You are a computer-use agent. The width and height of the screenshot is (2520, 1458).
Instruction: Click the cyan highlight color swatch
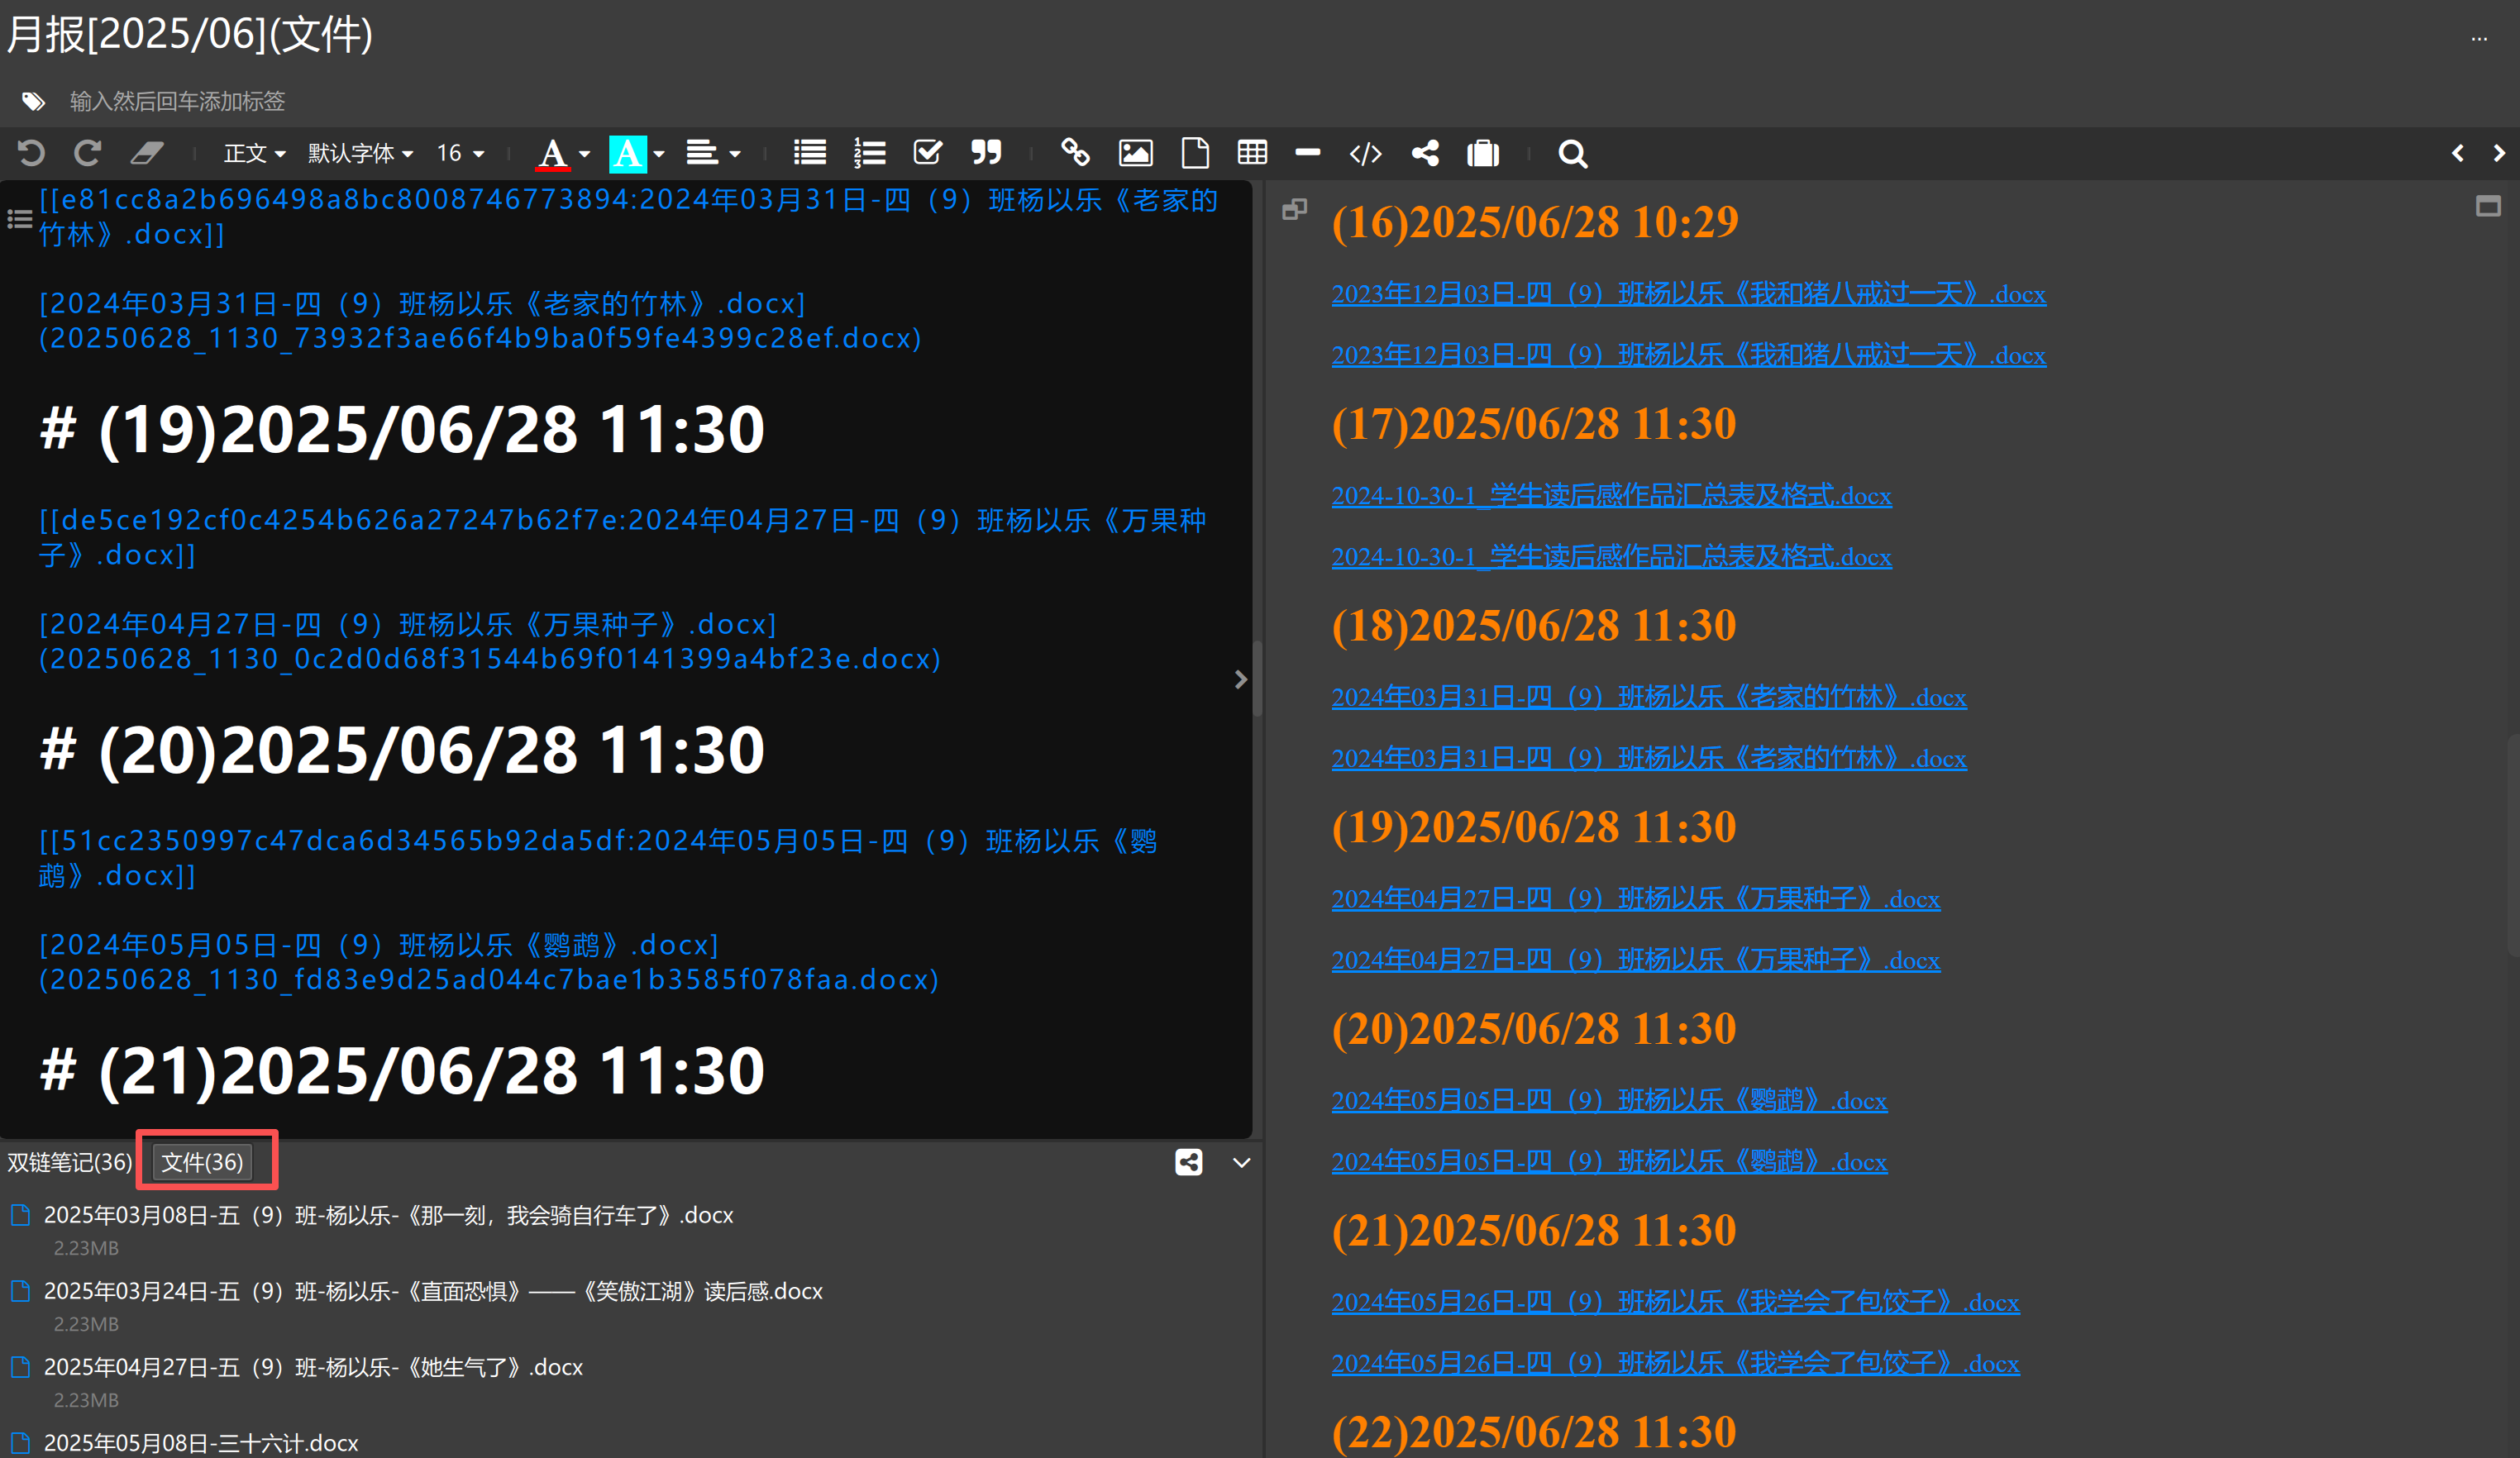coord(627,154)
